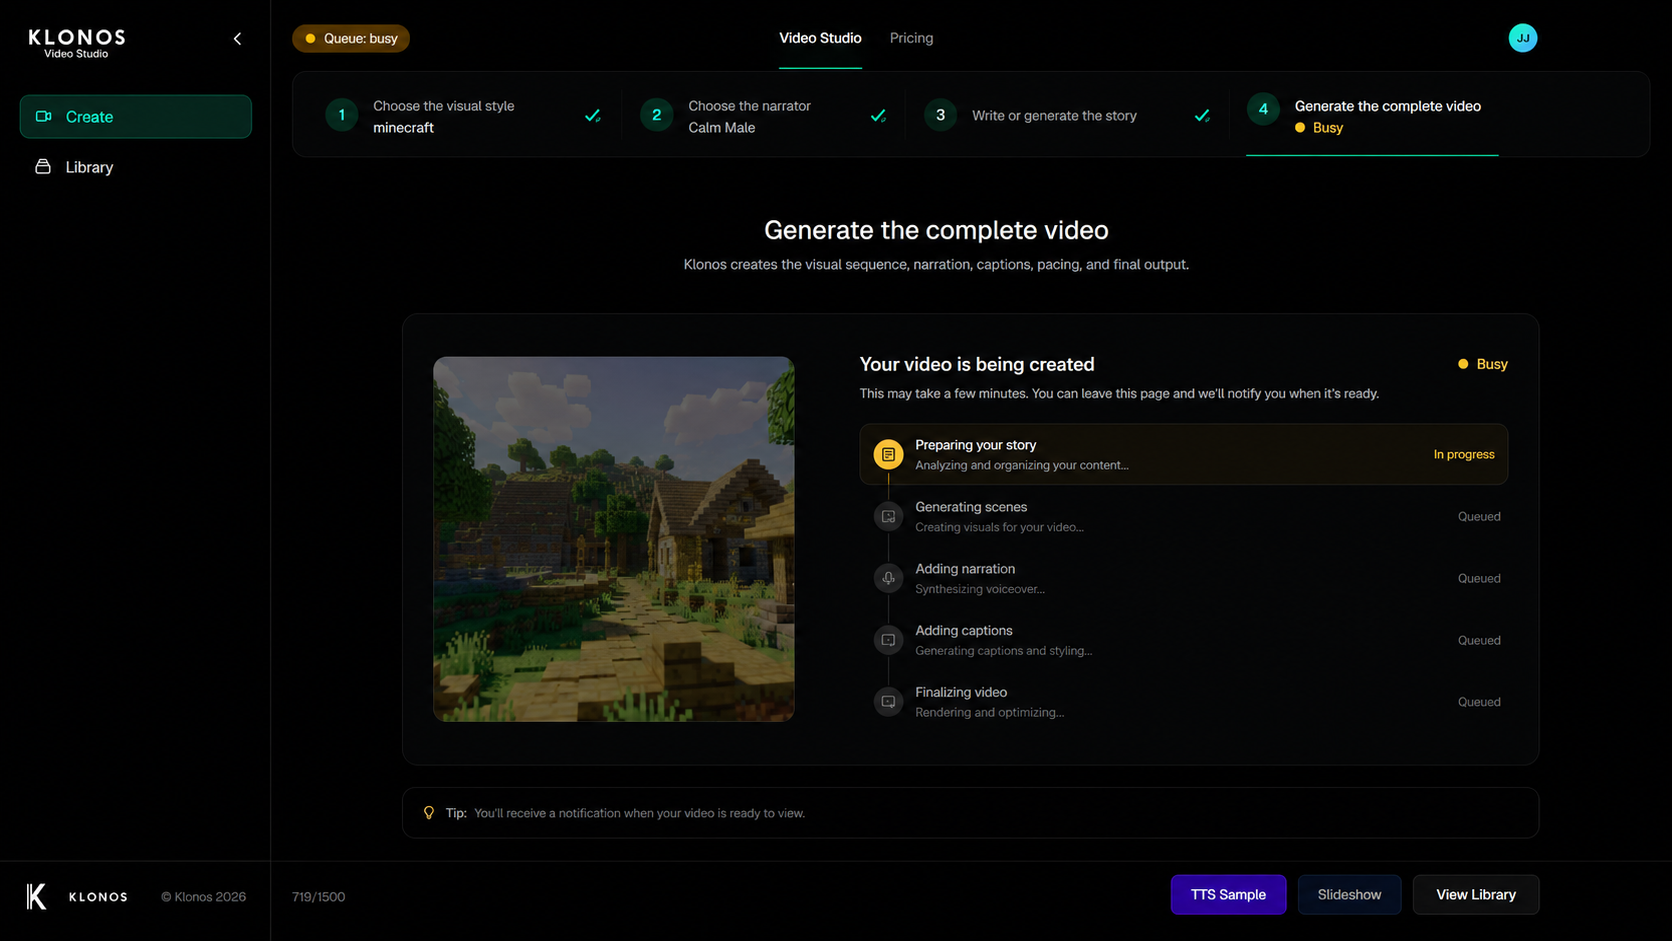Go to step 1 Choose the visual style

[464, 116]
